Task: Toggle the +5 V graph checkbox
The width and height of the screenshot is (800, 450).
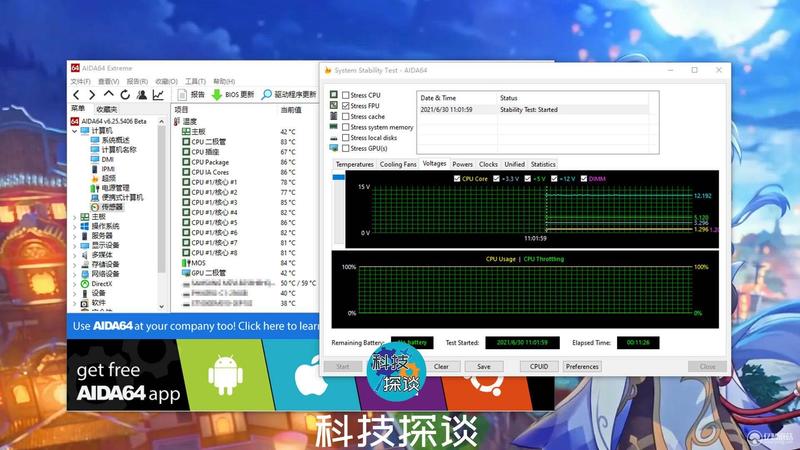Action: click(x=528, y=179)
